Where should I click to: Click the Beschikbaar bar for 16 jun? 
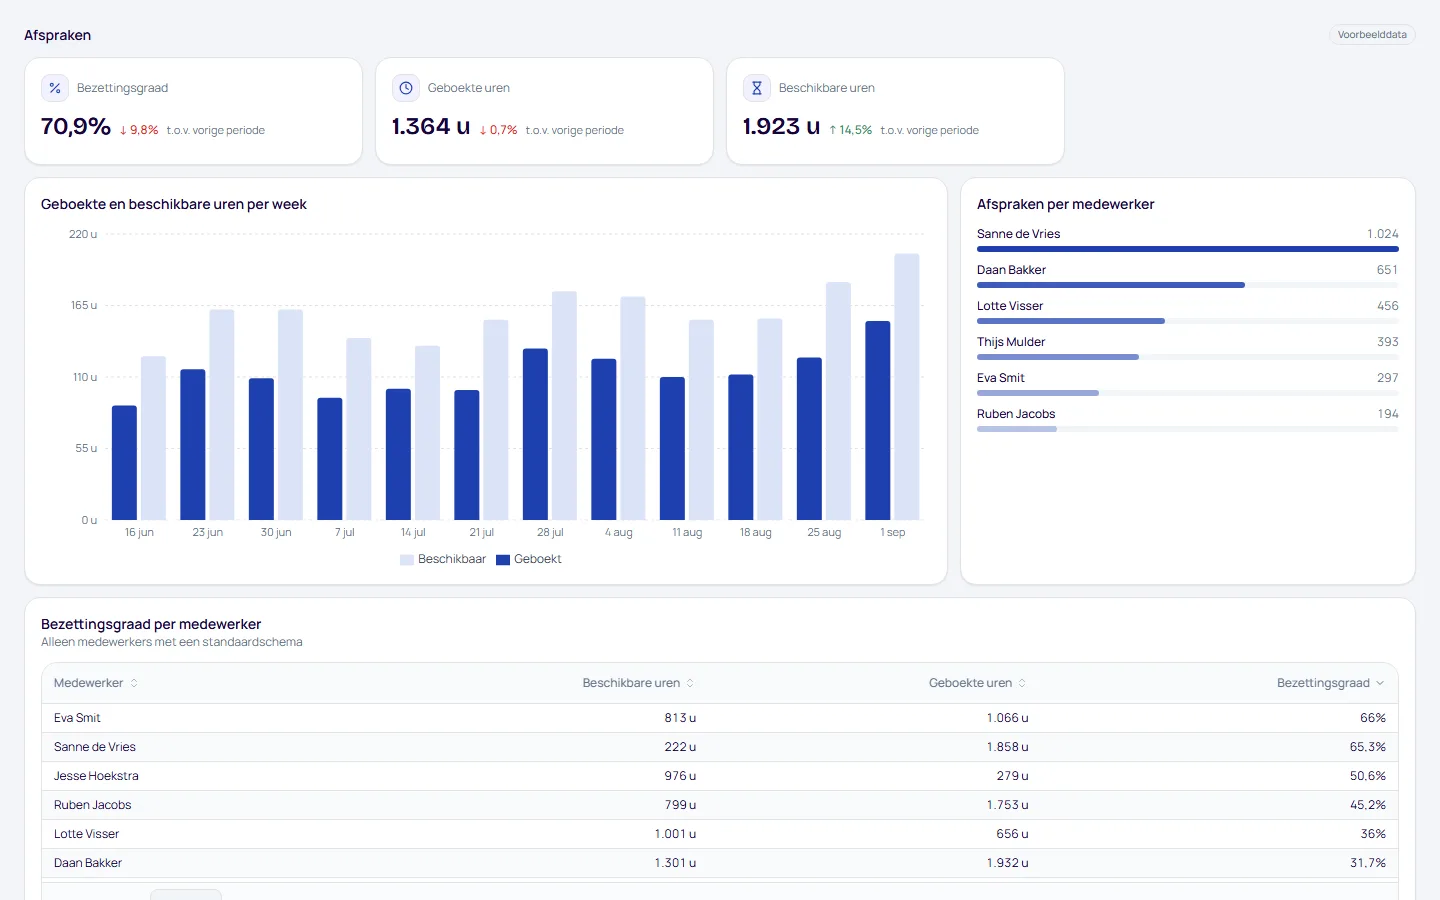click(x=153, y=438)
